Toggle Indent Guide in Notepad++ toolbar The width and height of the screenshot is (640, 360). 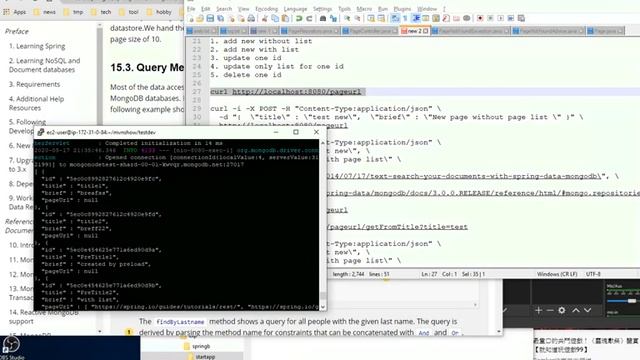pyautogui.click(x=416, y=18)
